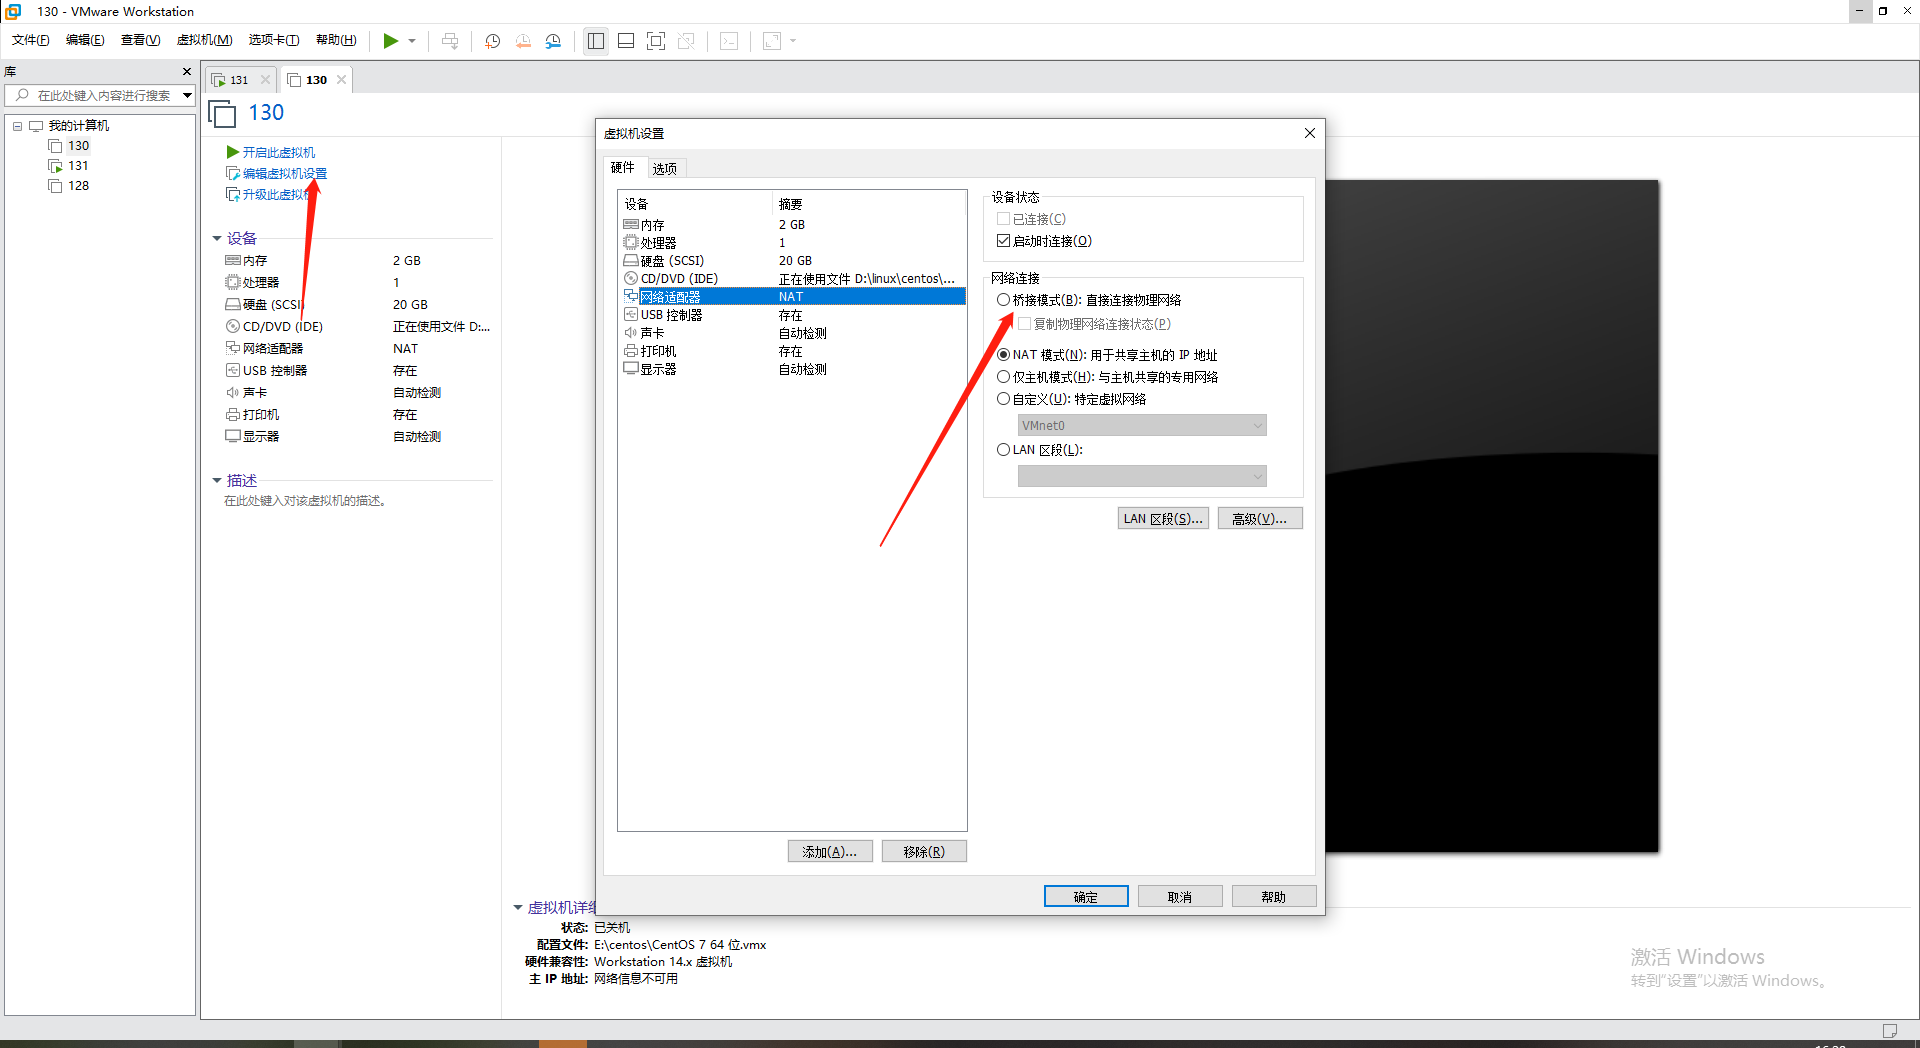Confirm settings with 确定 button
This screenshot has width=1920, height=1048.
(1086, 896)
